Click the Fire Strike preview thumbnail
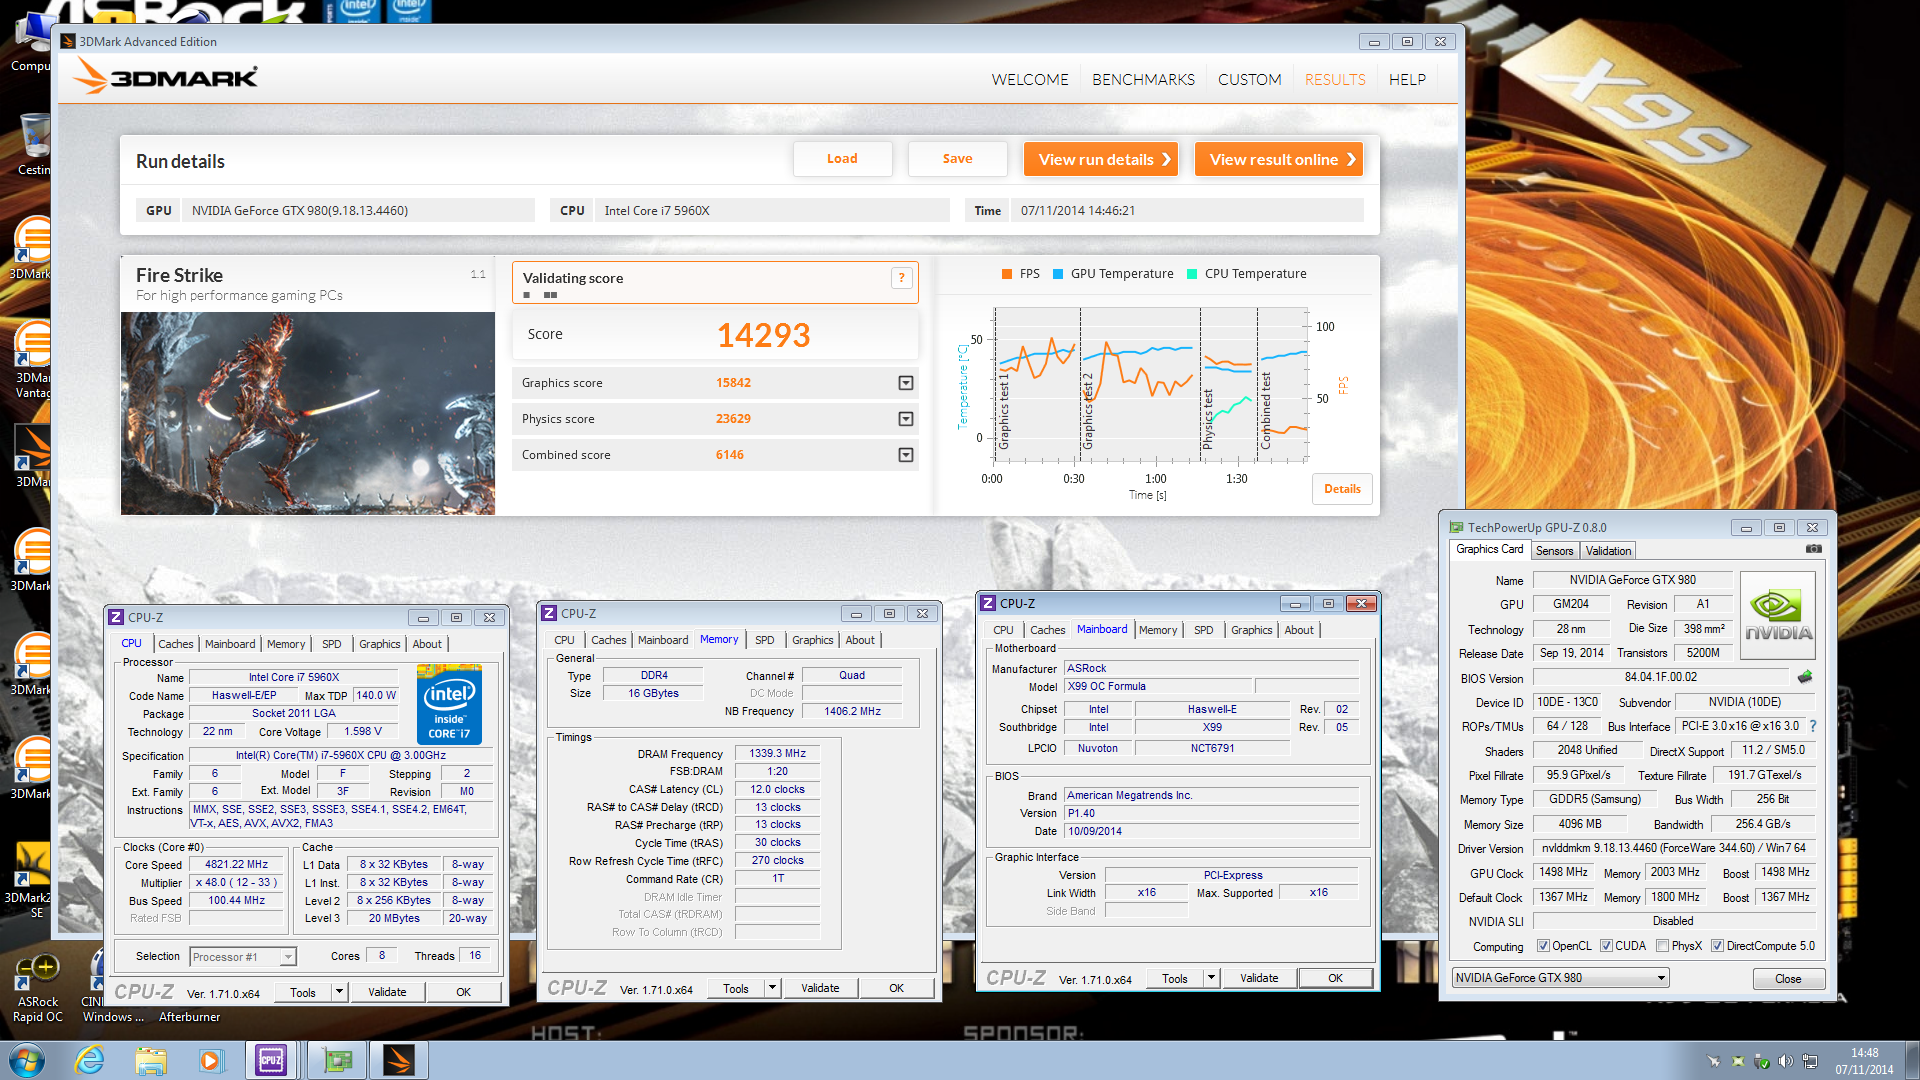This screenshot has height=1080, width=1920. (x=308, y=413)
